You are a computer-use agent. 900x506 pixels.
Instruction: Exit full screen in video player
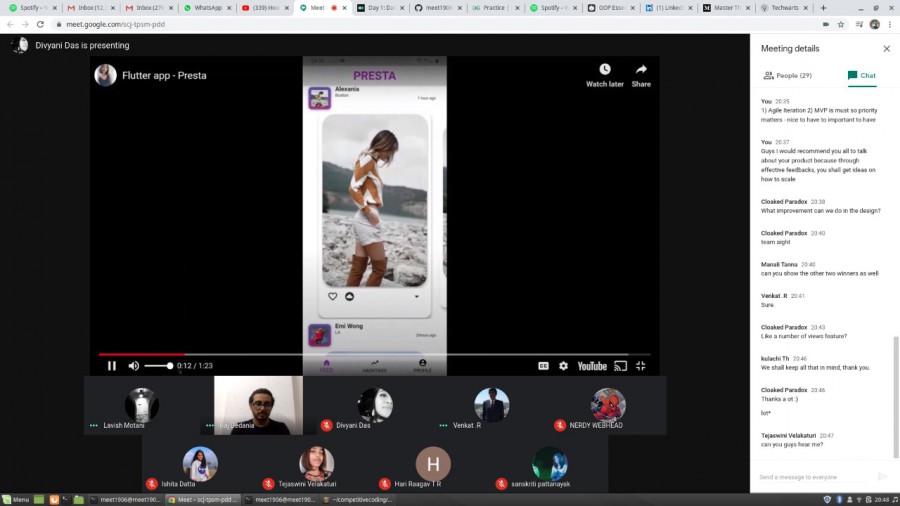641,366
